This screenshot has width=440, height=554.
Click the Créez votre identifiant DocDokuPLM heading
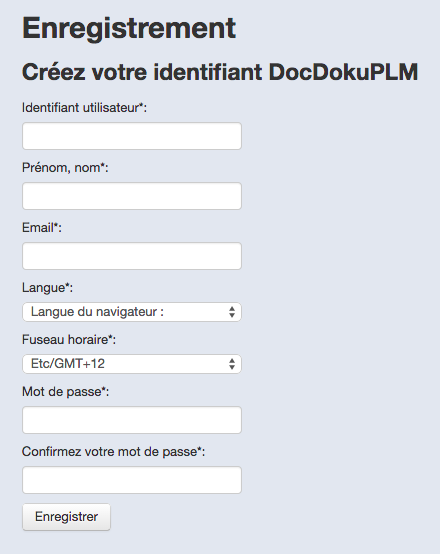pos(220,72)
